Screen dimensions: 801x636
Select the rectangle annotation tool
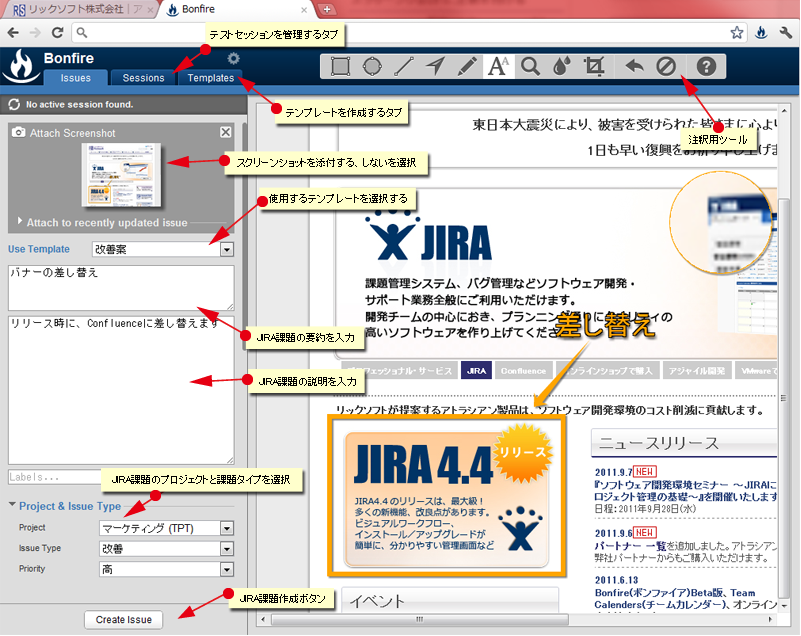340,66
